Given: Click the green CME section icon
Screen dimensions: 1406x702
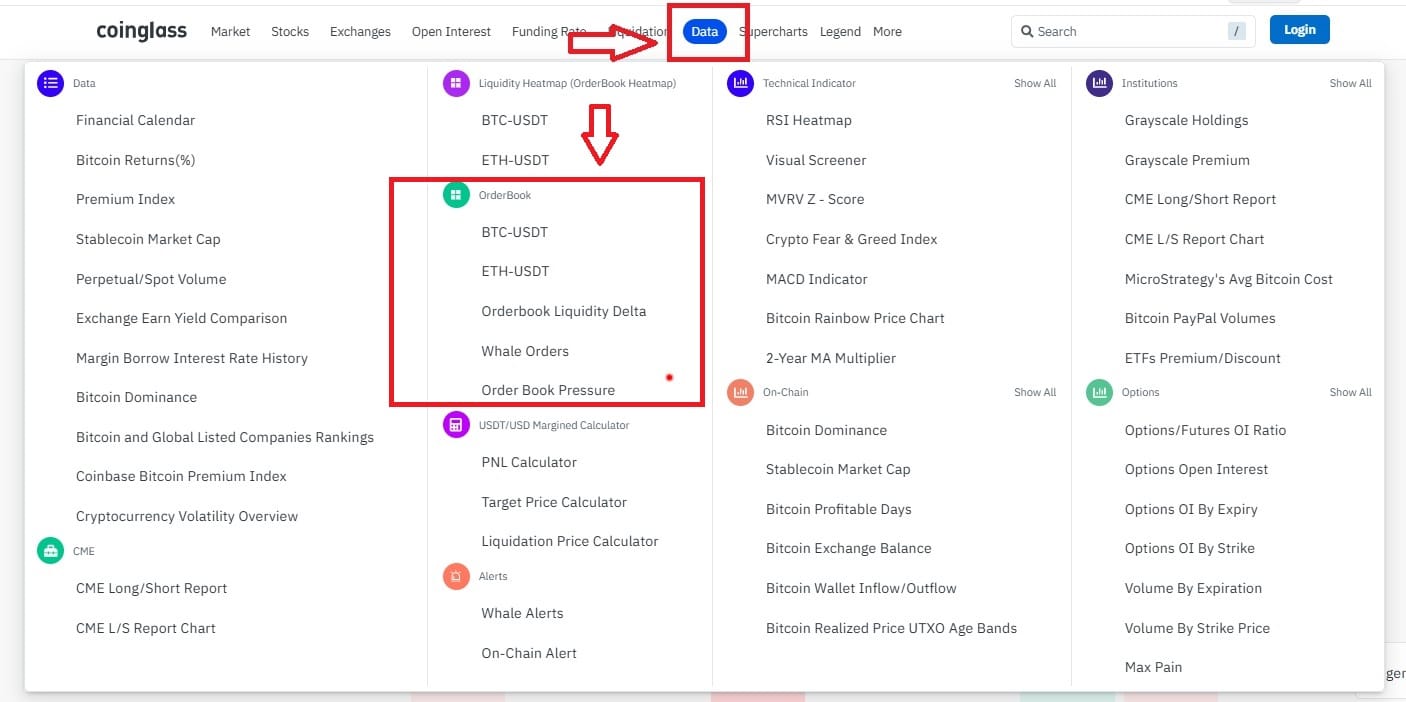Looking at the screenshot, I should tap(50, 551).
